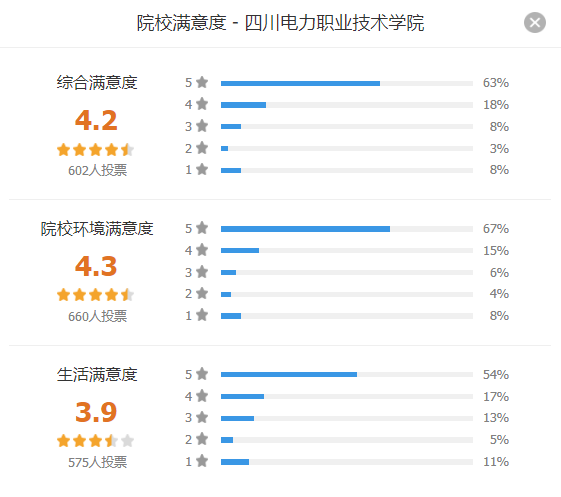Click the 4-star icon in 综合满意度
Screen dimensions: 561x497
202,104
